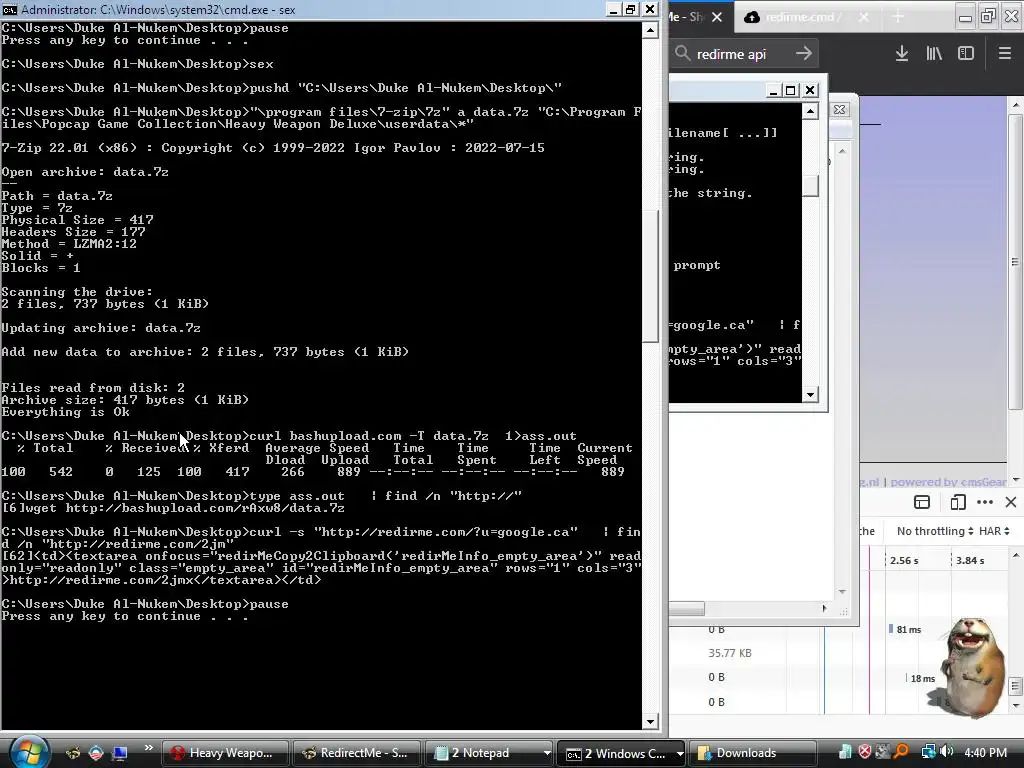Image resolution: width=1024 pixels, height=768 pixels.
Task: Click cmd window title bar icon
Action: pyautogui.click(x=9, y=9)
